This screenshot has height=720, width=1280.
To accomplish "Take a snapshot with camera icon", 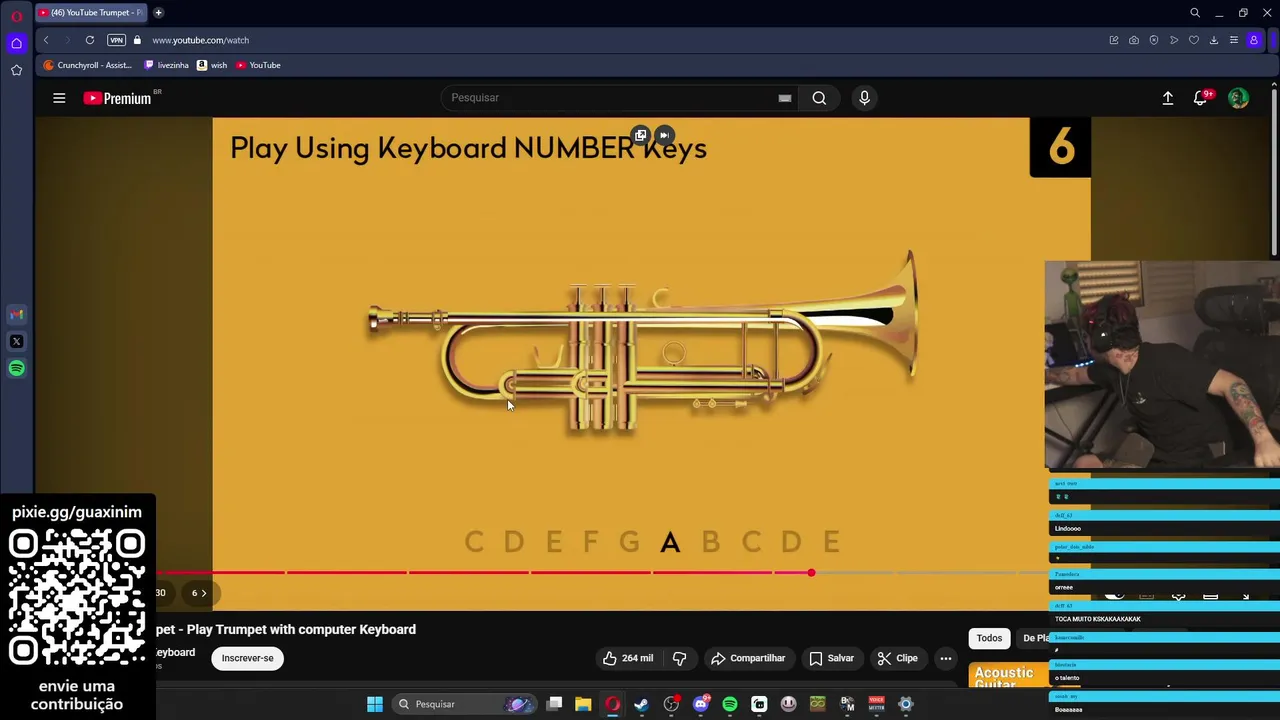I will click(1134, 40).
